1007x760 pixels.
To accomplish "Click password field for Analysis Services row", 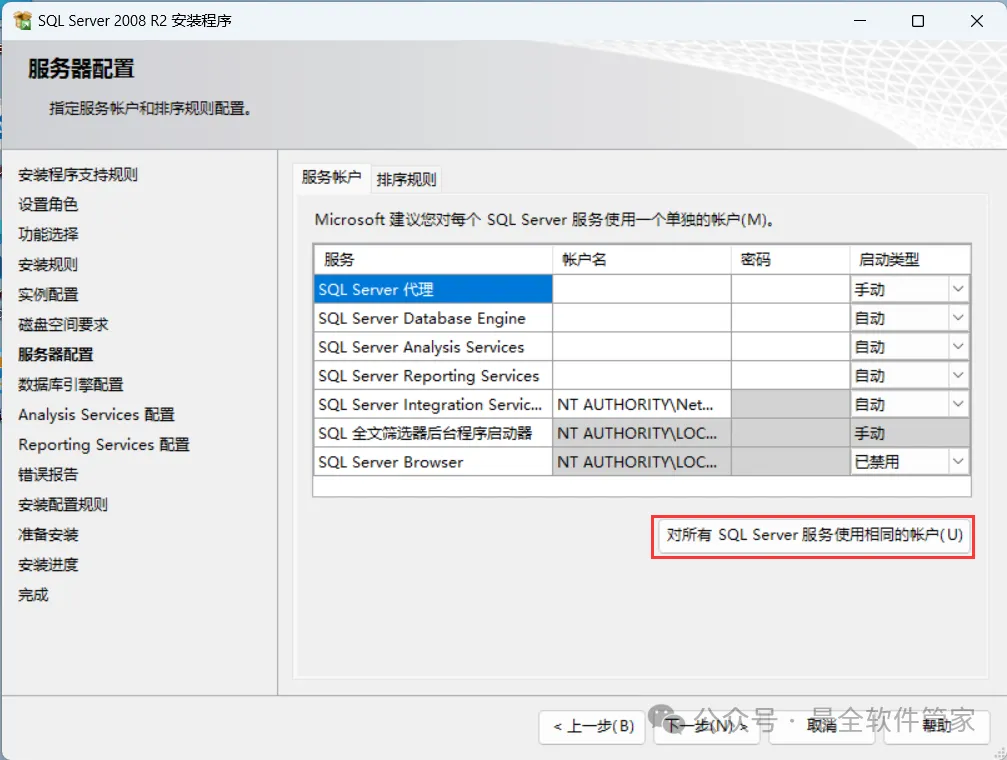I will 791,347.
